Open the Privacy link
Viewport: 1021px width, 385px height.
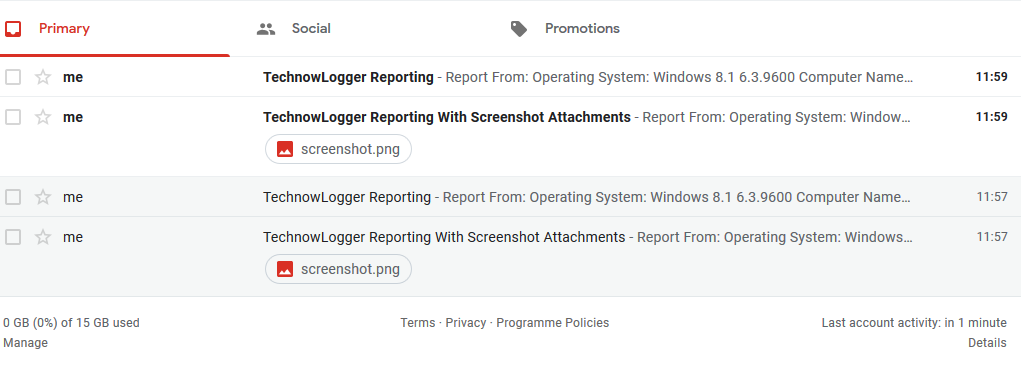click(x=466, y=322)
